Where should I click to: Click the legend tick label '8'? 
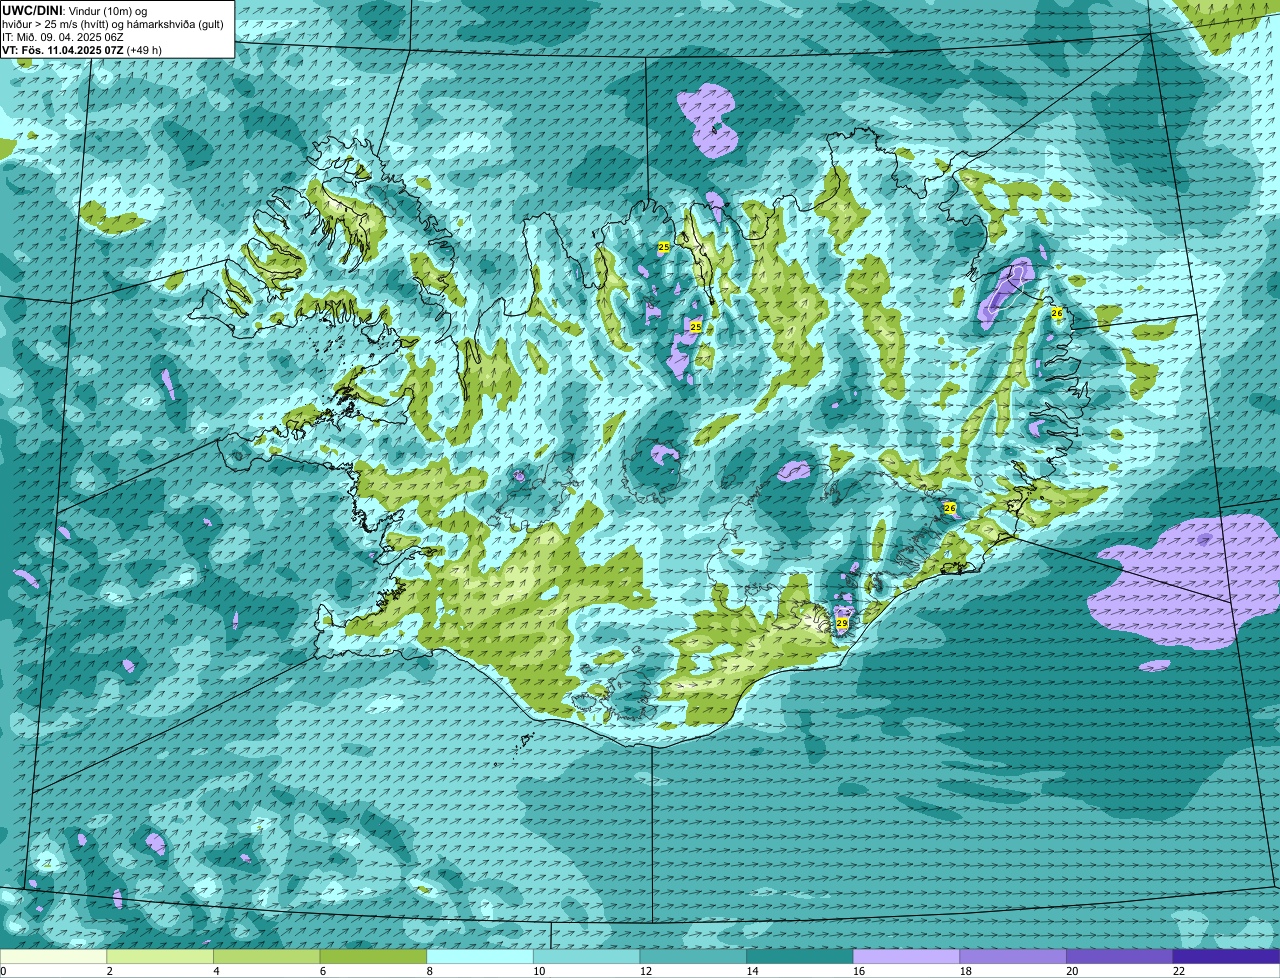pyautogui.click(x=429, y=971)
